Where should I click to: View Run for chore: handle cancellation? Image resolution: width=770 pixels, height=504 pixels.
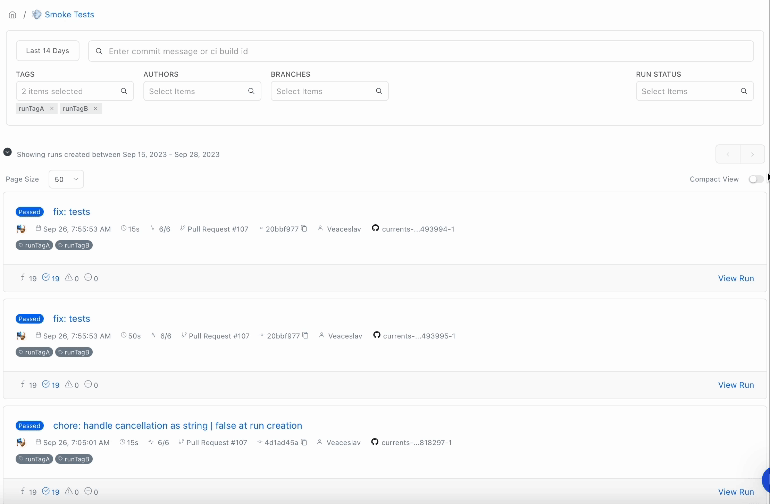point(736,492)
